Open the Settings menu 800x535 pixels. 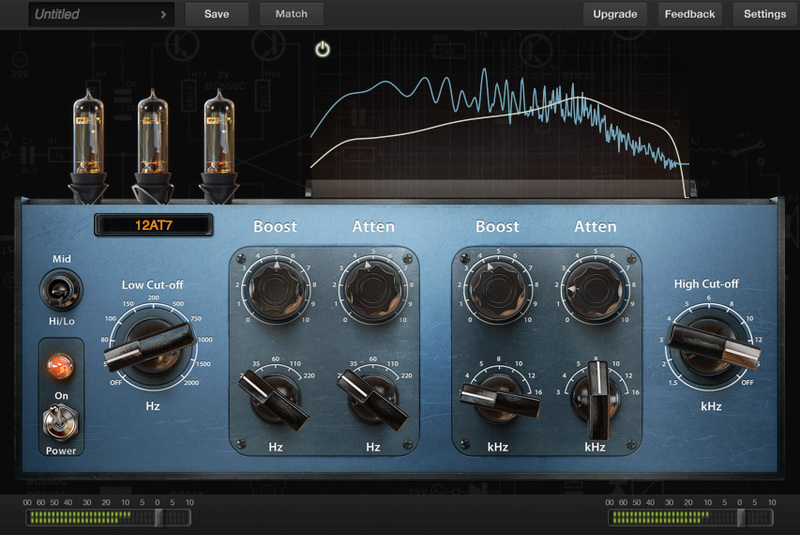point(765,14)
